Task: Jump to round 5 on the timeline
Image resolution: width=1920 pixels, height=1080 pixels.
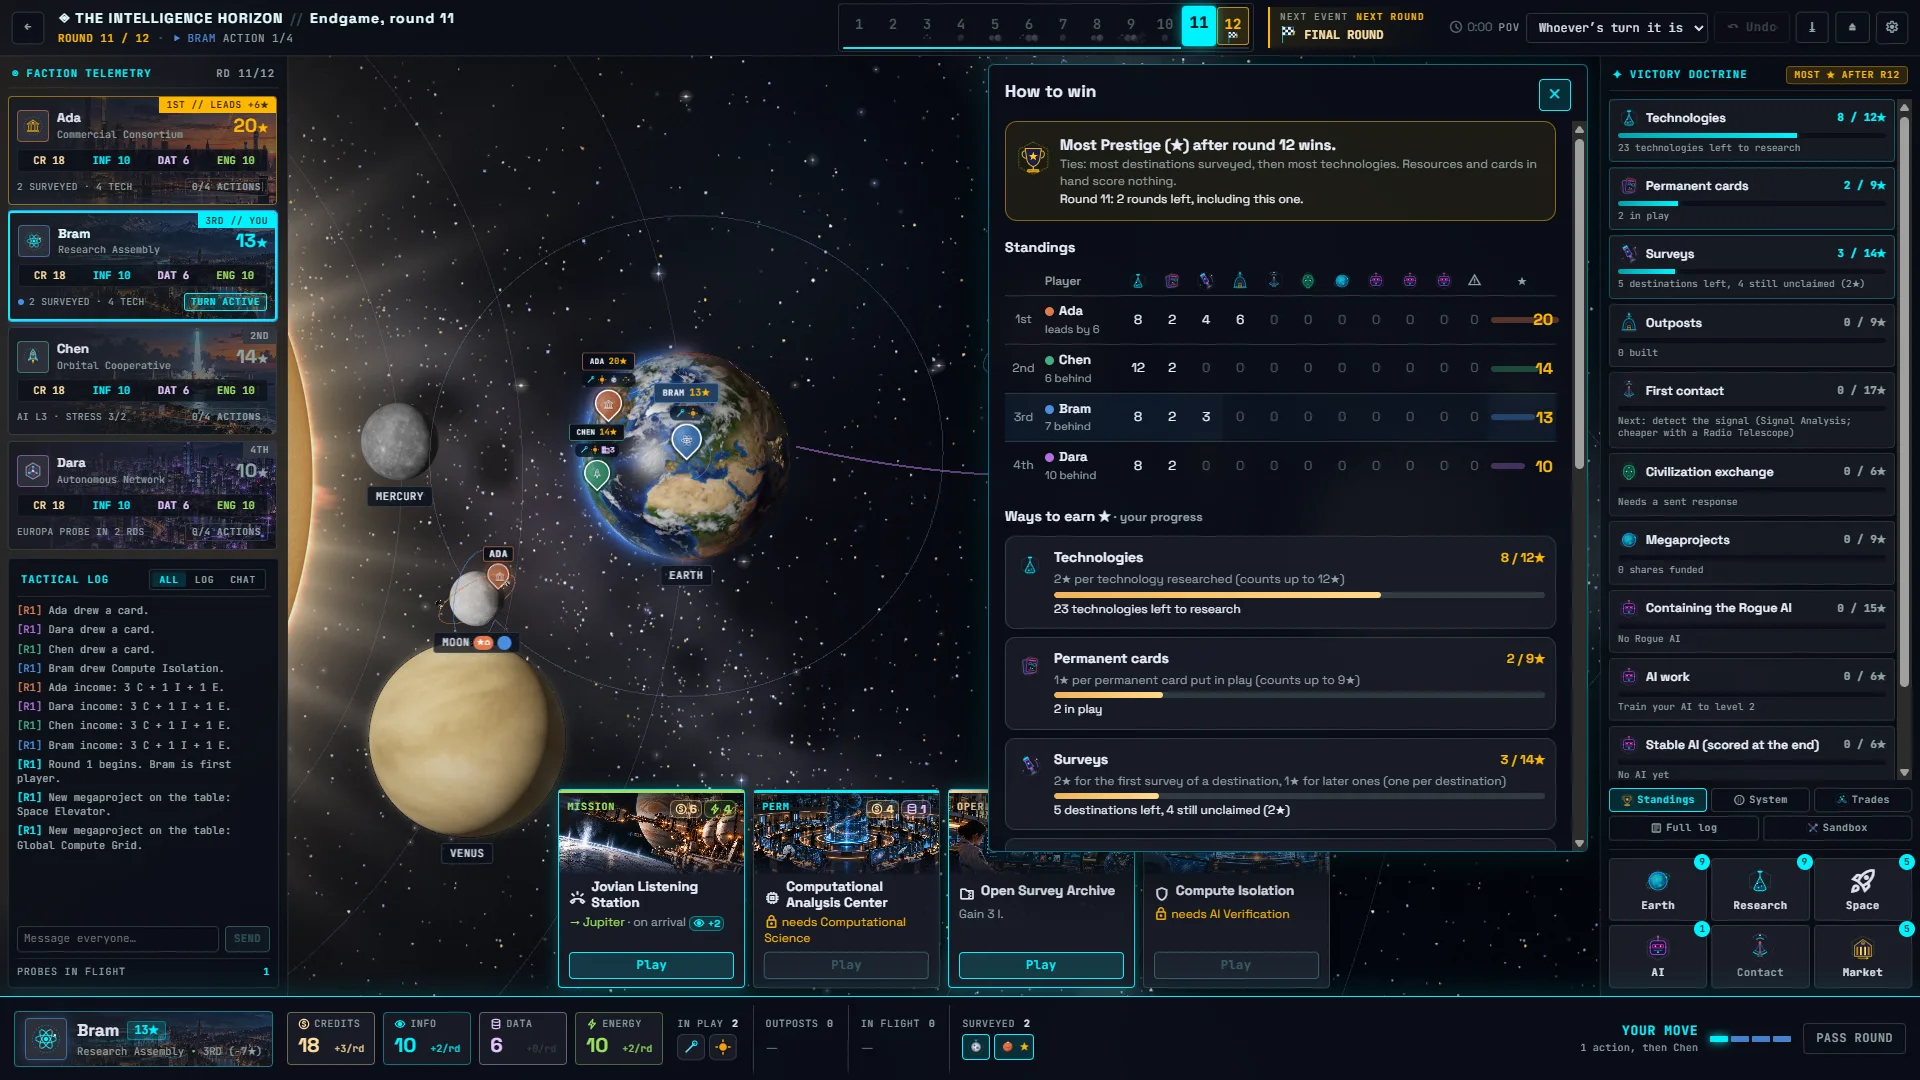Action: (x=995, y=27)
